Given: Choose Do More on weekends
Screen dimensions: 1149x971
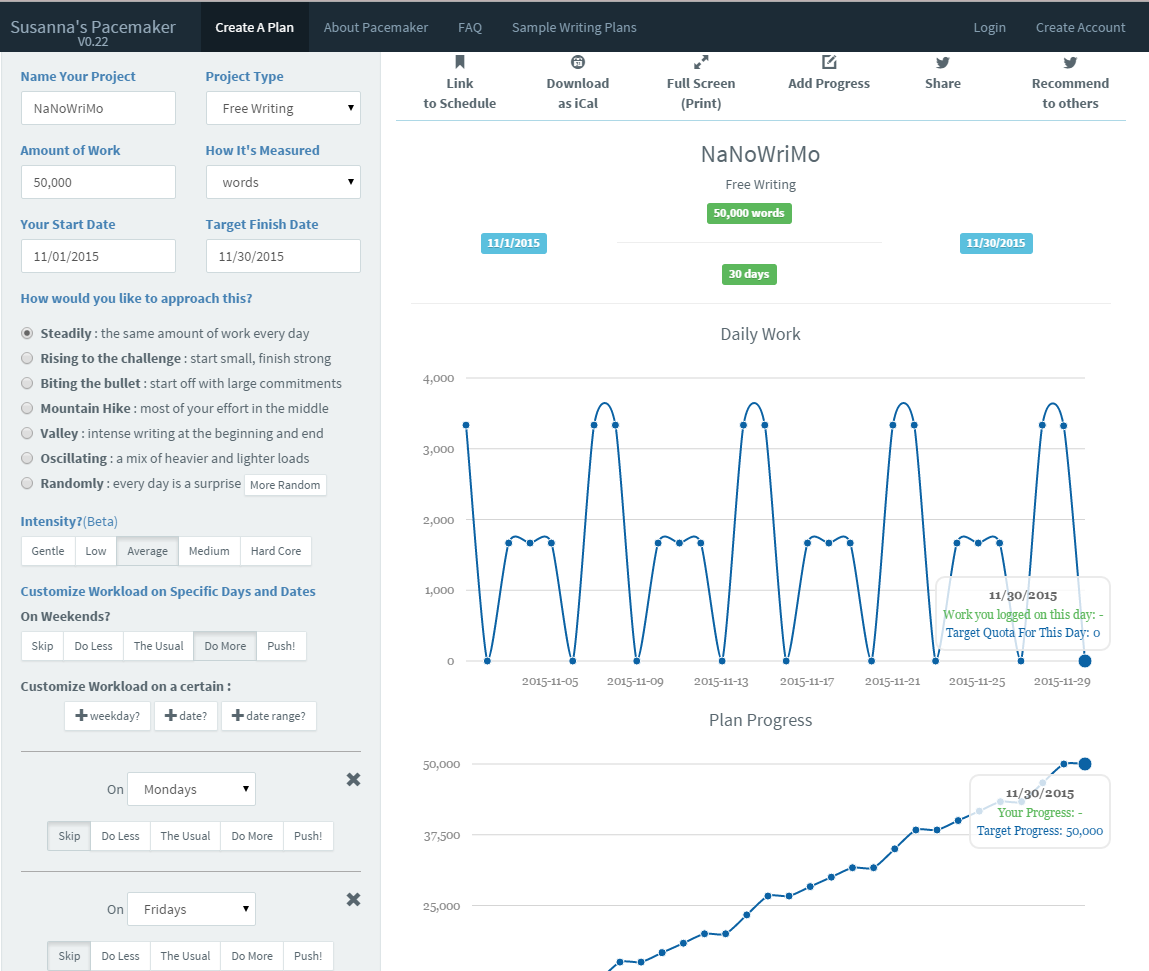Looking at the screenshot, I should [225, 646].
